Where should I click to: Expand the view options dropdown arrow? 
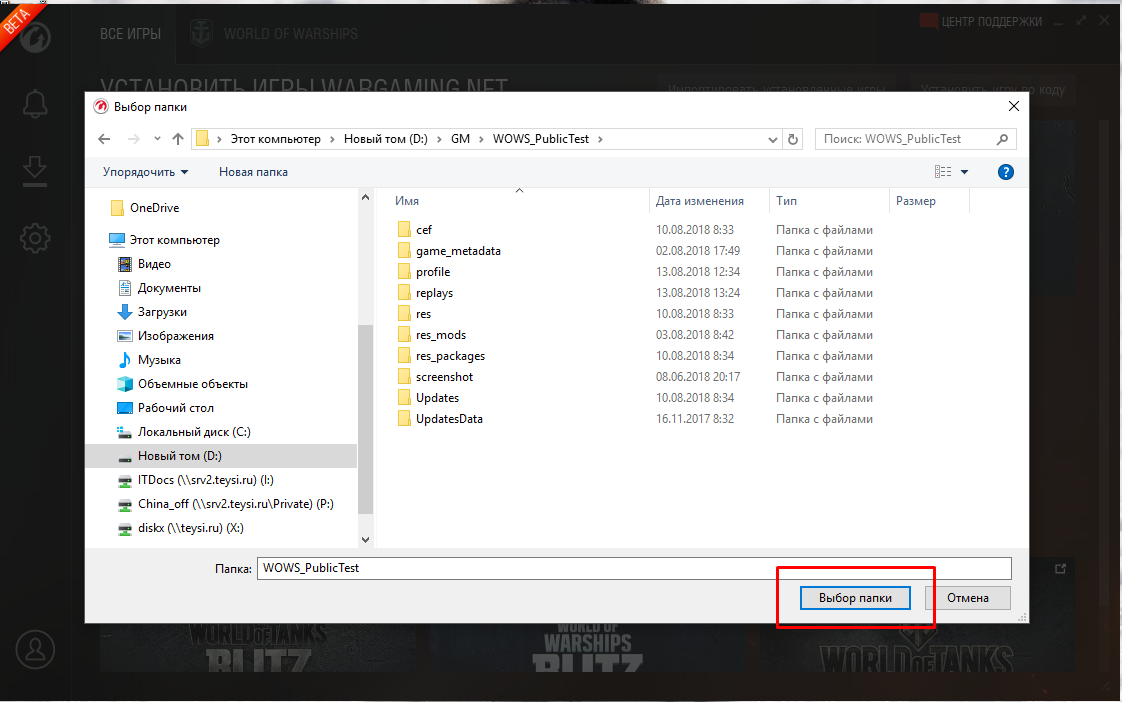pyautogui.click(x=964, y=172)
